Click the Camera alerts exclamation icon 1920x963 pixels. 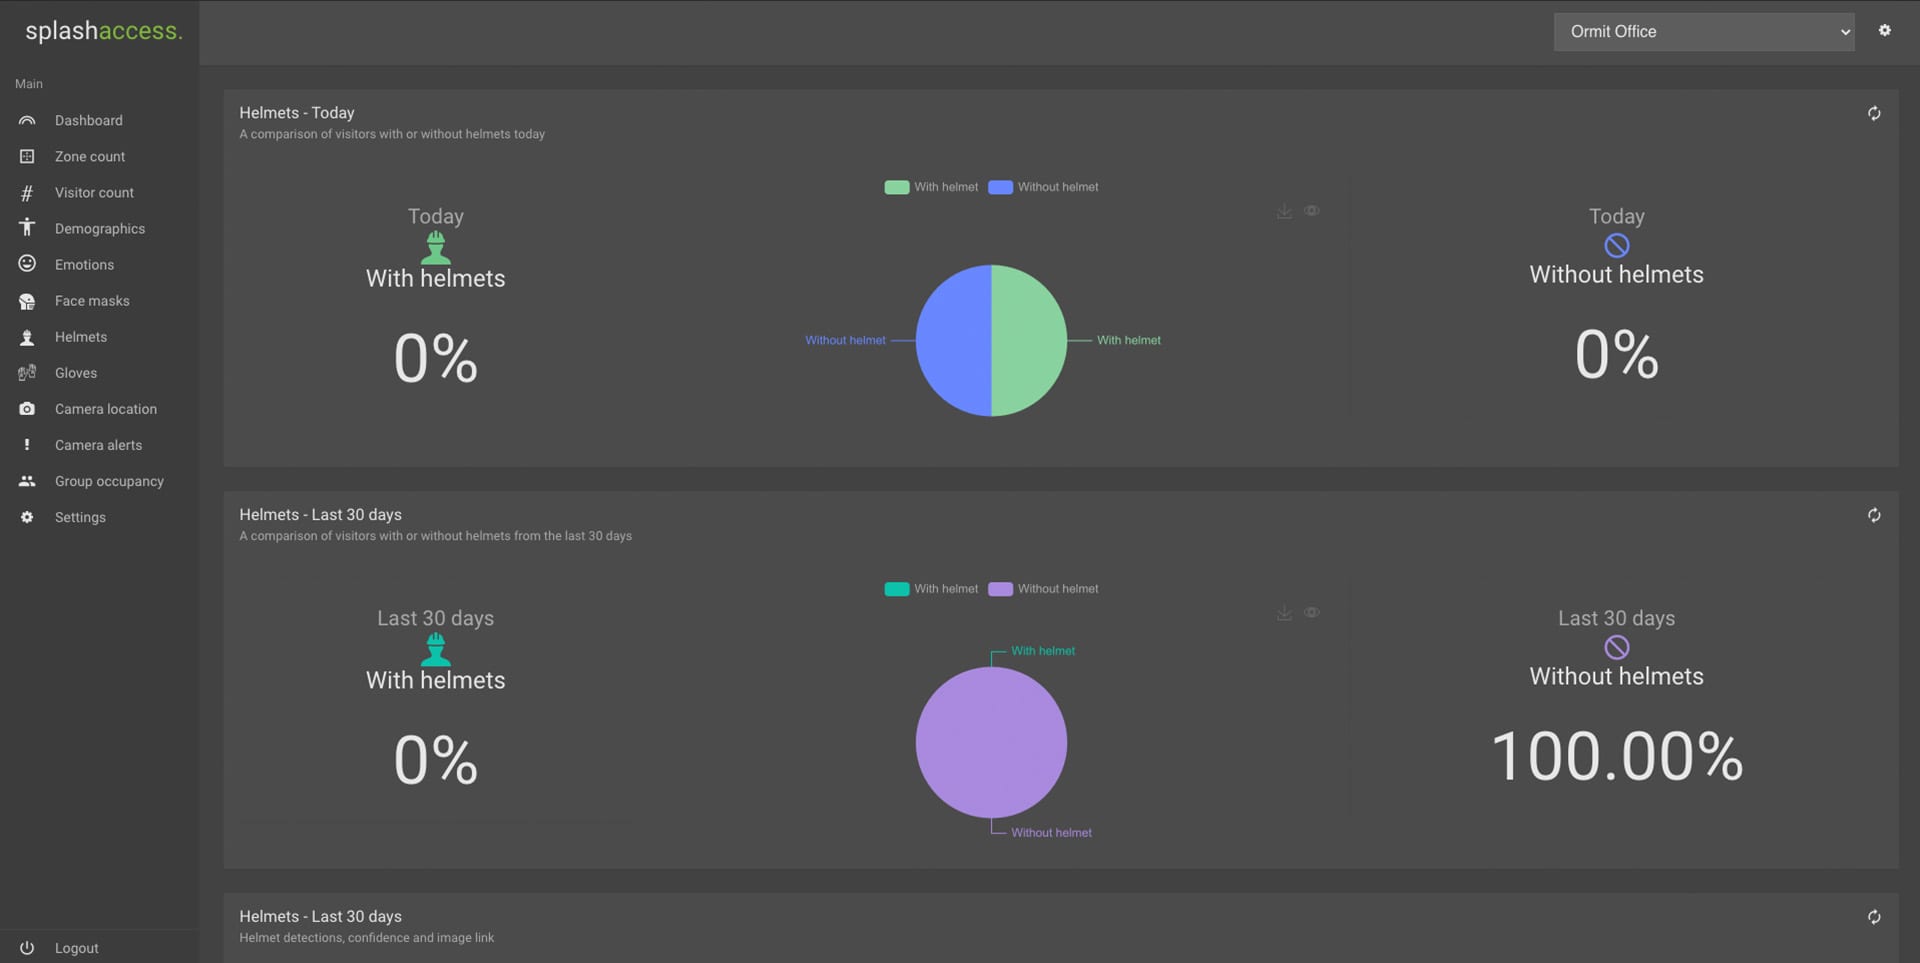[x=27, y=445]
